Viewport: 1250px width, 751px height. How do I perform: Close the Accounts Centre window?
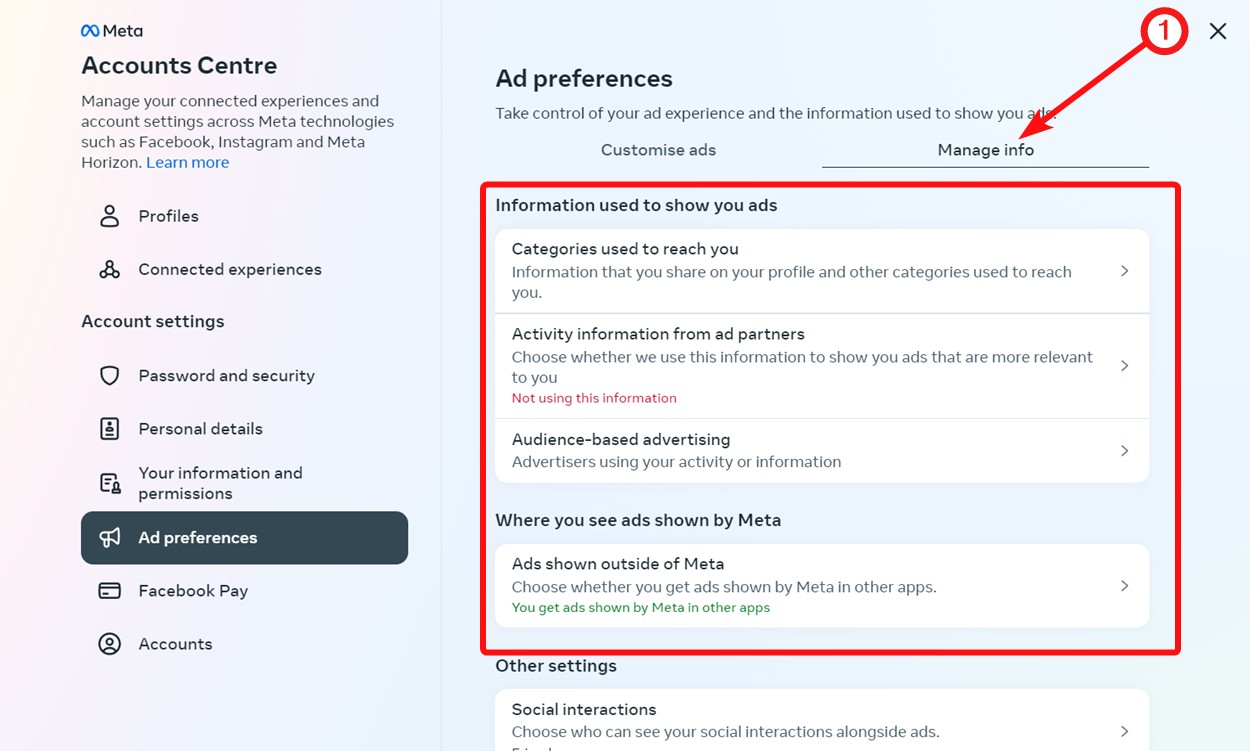[x=1217, y=31]
